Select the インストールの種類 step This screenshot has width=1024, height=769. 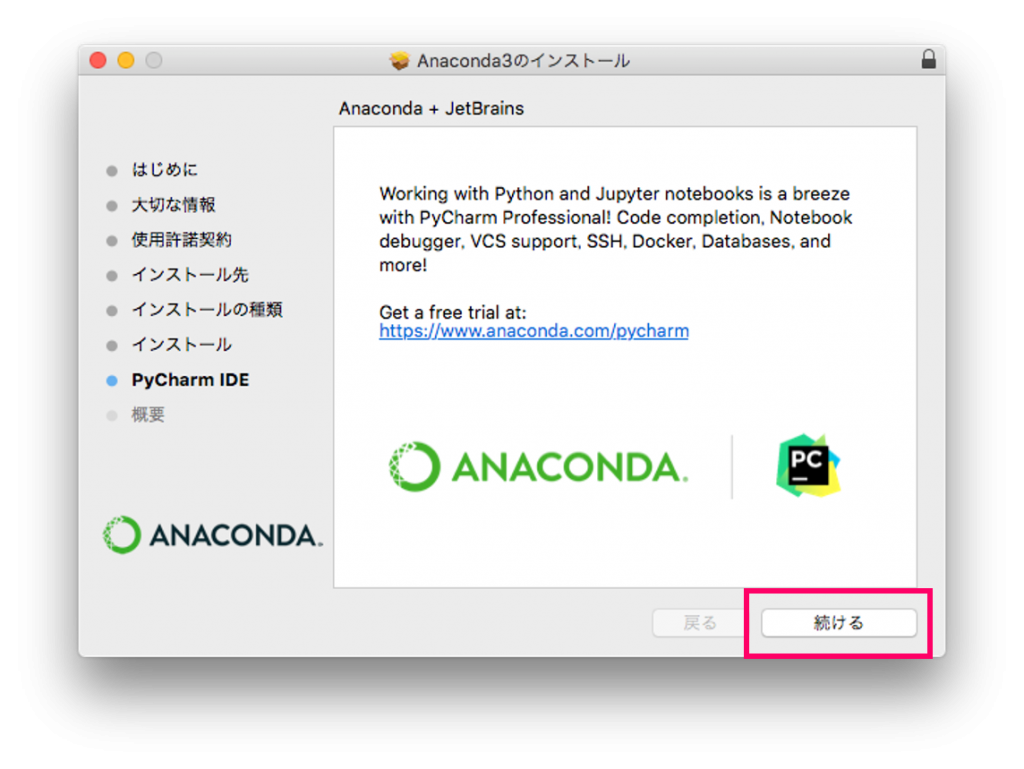pos(207,310)
